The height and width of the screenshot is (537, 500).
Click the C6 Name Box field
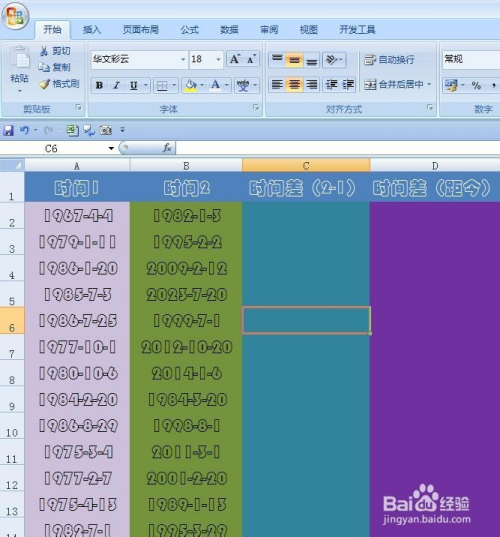pos(51,148)
